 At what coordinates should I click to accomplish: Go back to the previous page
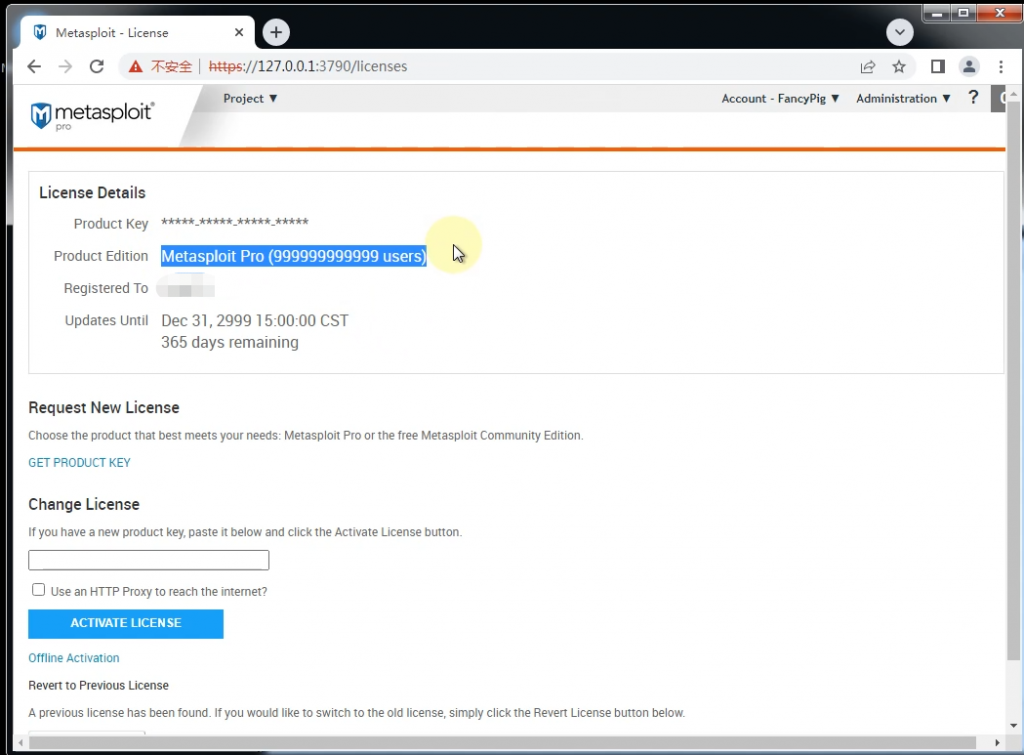34,66
